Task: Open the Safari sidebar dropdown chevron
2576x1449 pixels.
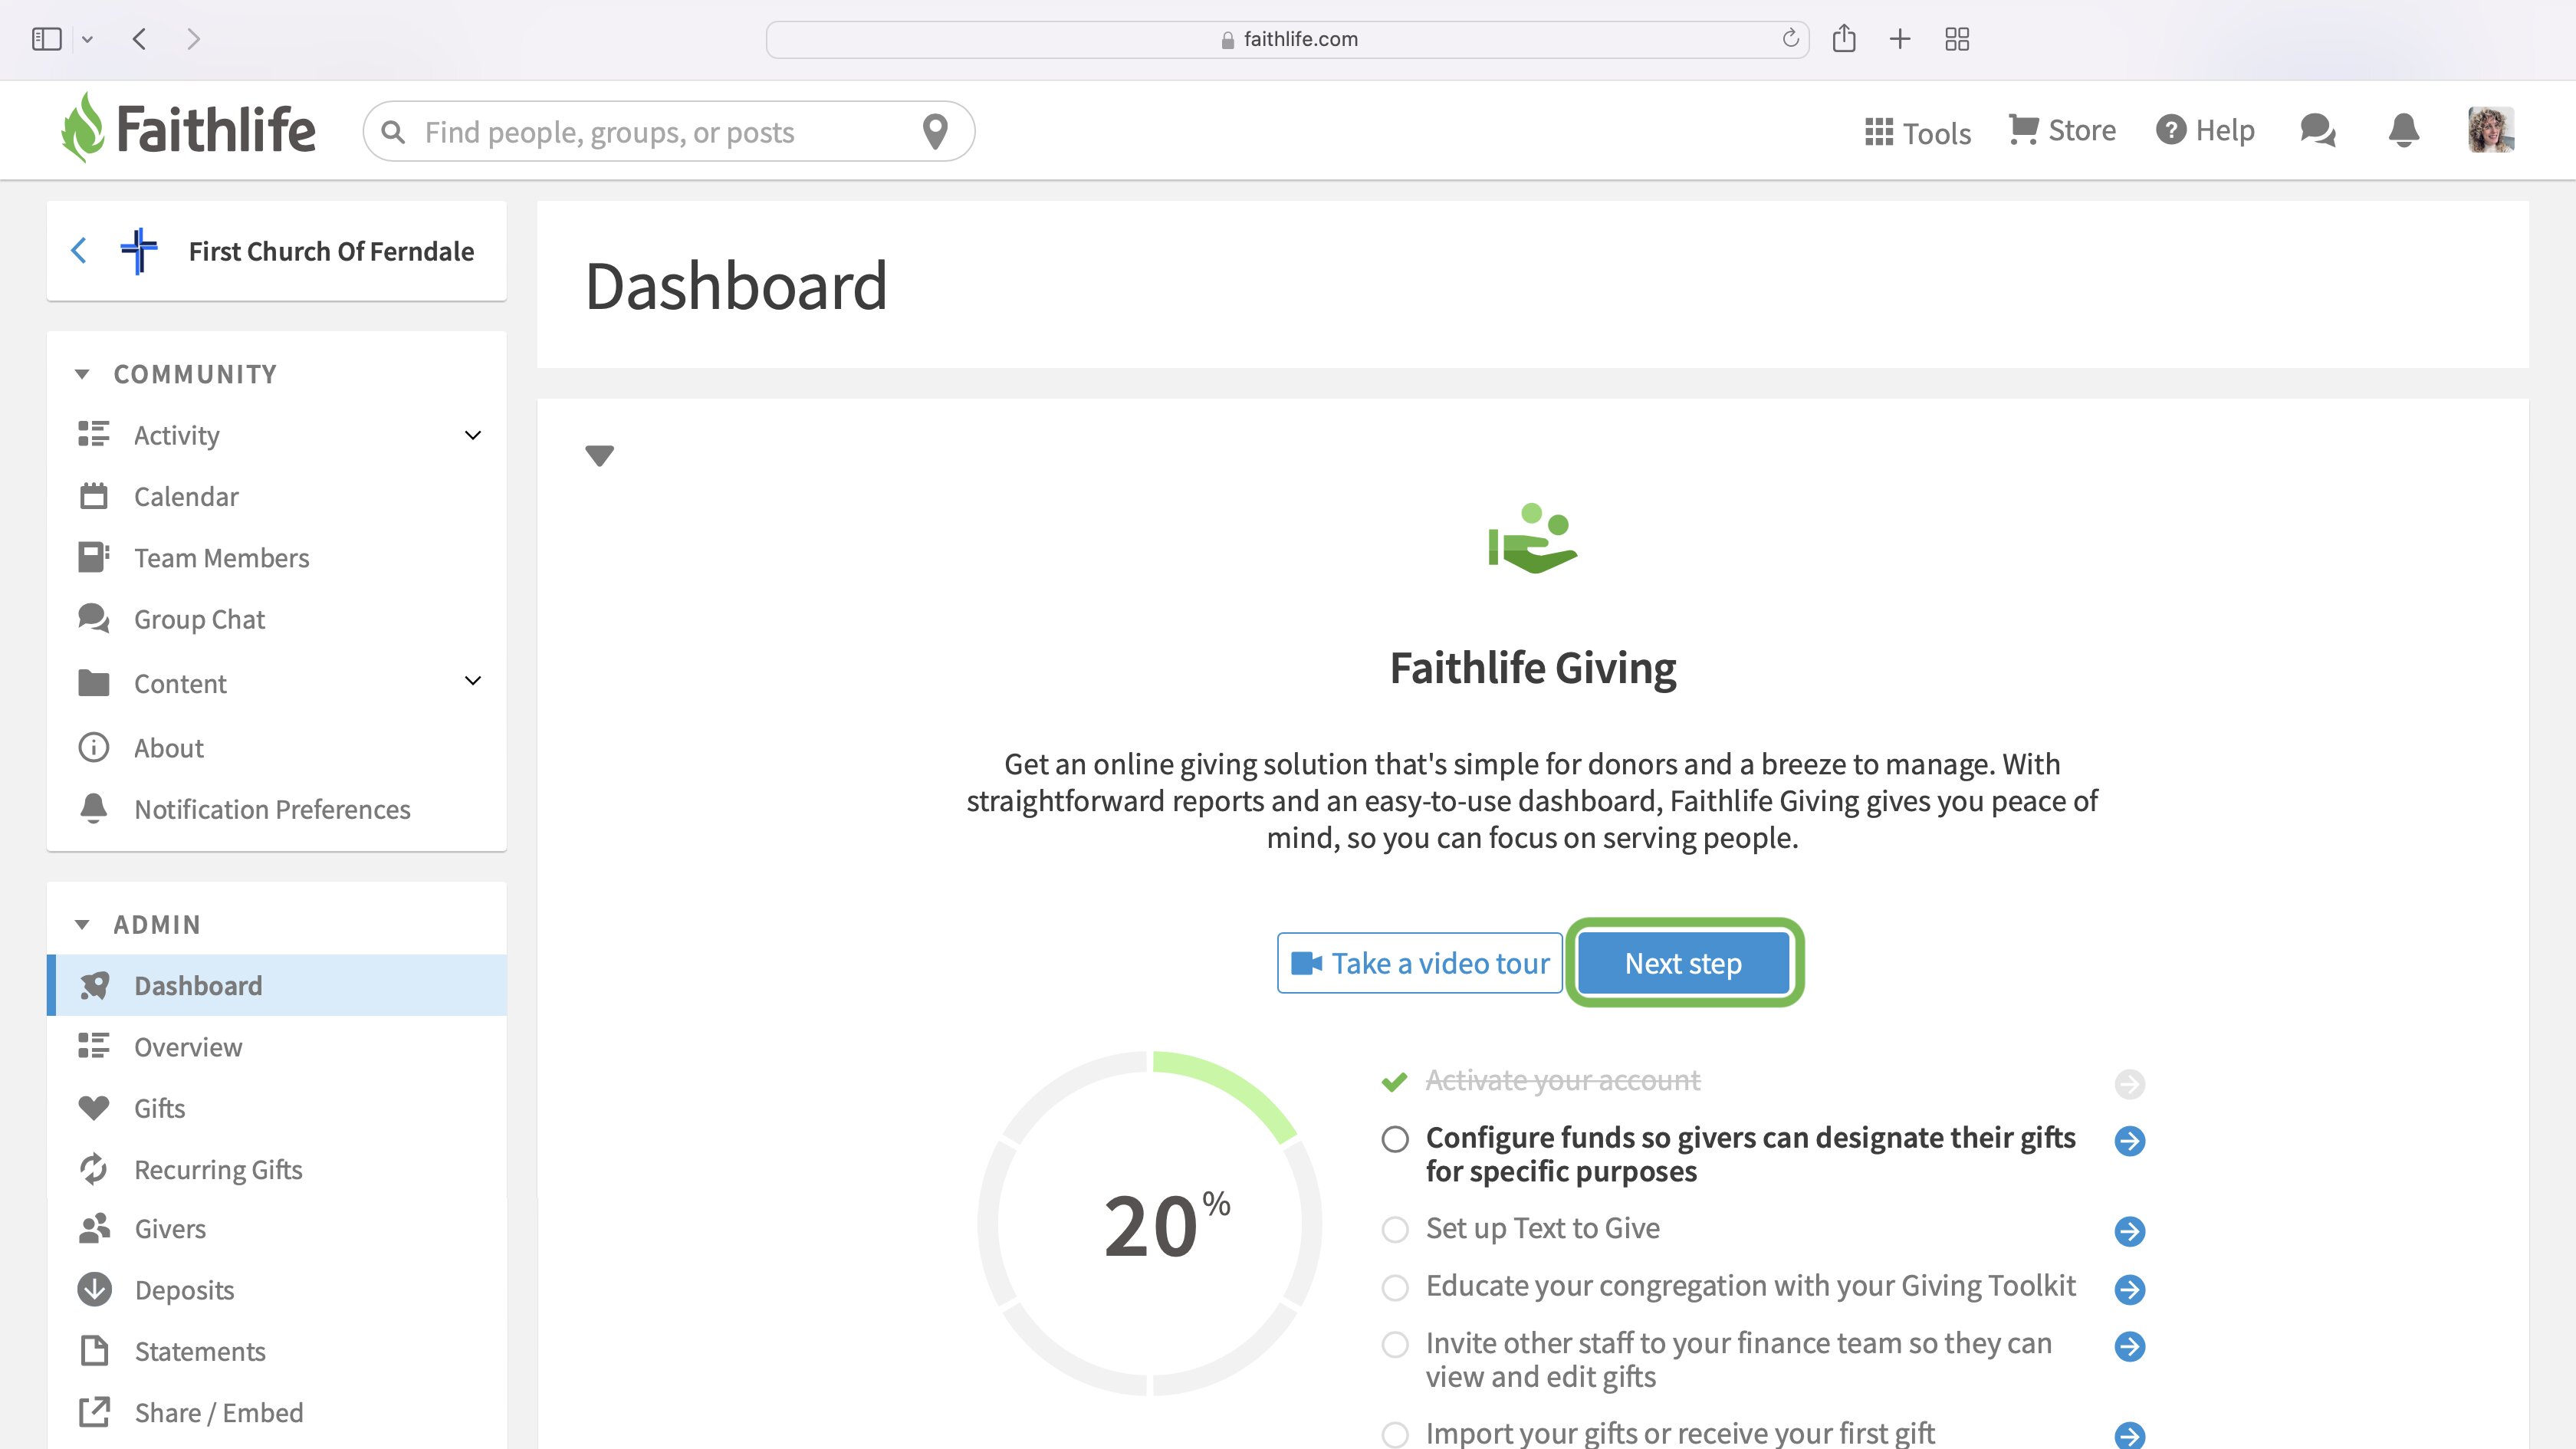Action: [87, 40]
